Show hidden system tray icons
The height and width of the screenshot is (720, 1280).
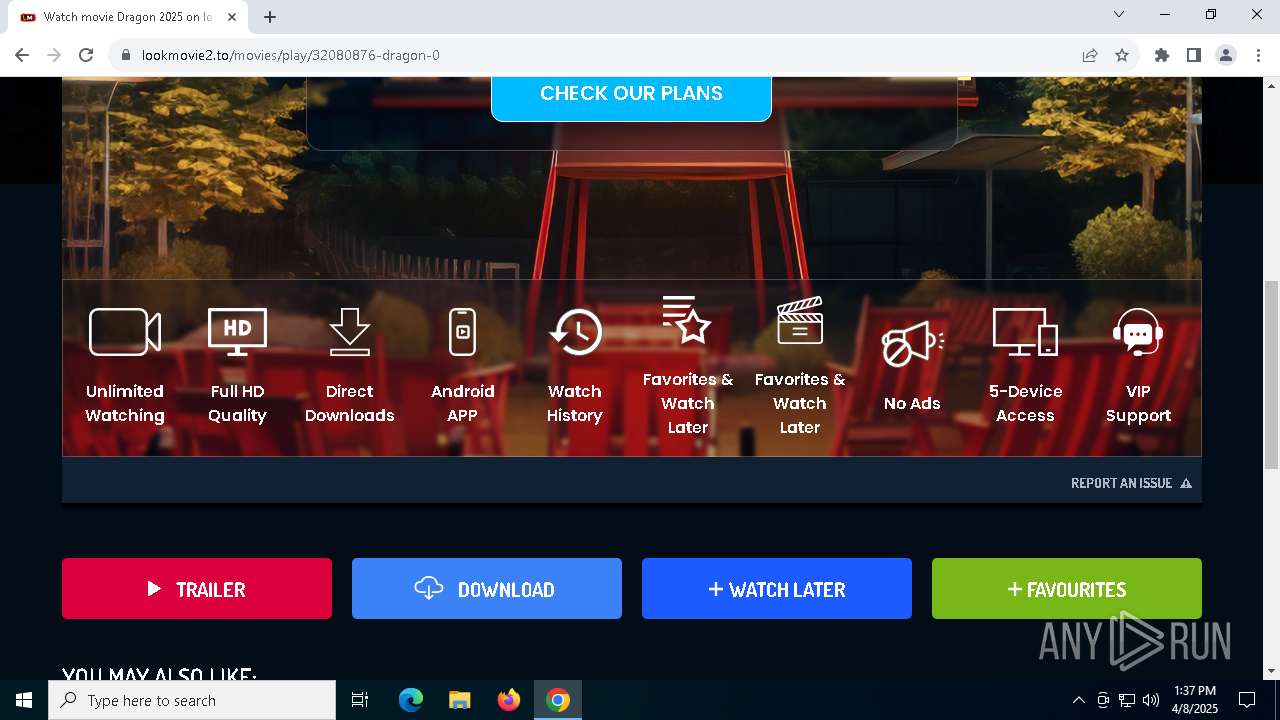tap(1078, 700)
